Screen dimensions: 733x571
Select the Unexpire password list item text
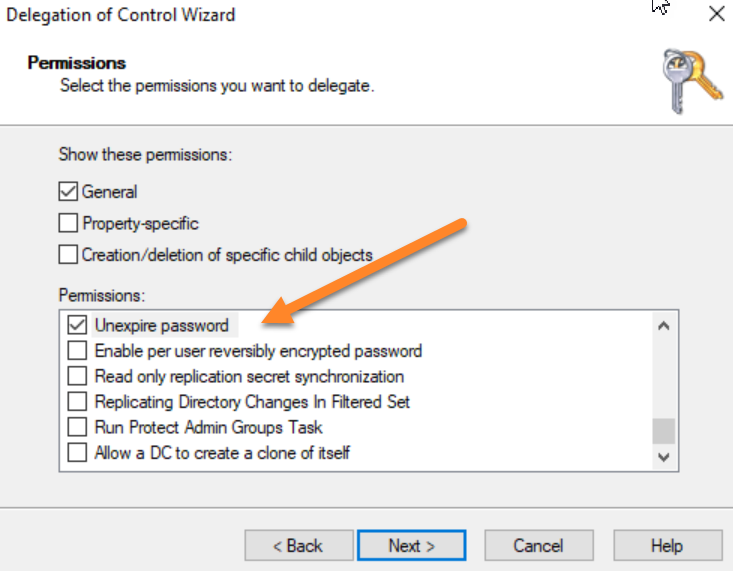coord(162,325)
